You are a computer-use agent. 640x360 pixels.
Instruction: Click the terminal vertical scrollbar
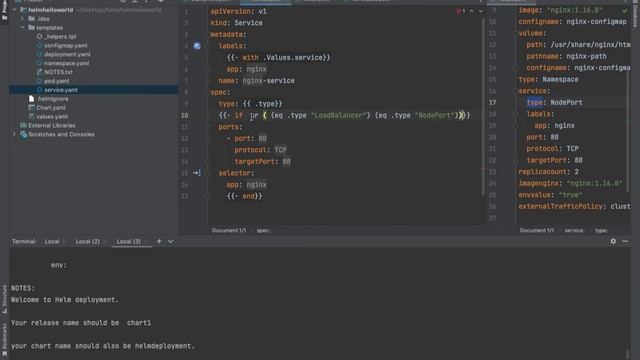(x=627, y=354)
